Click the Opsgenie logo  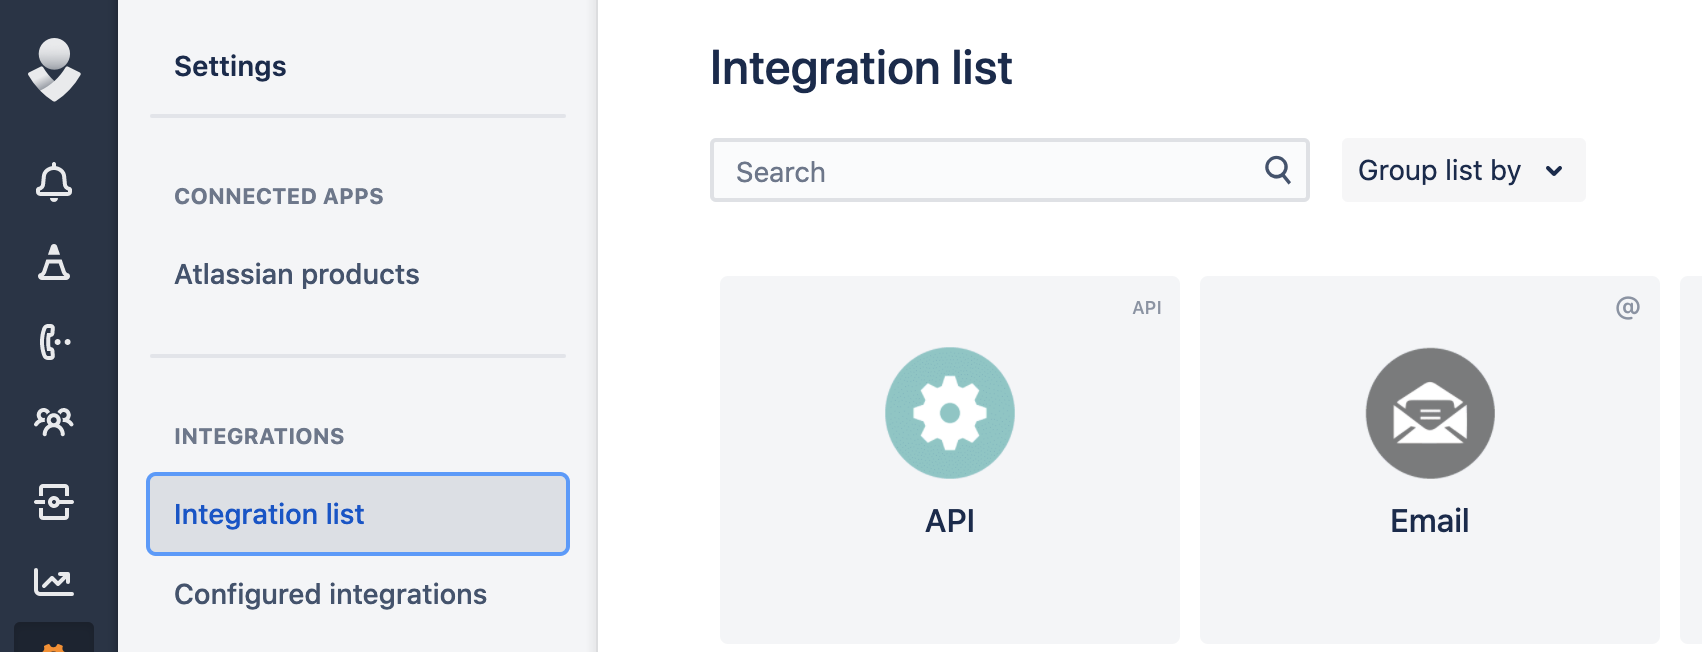coord(54,70)
